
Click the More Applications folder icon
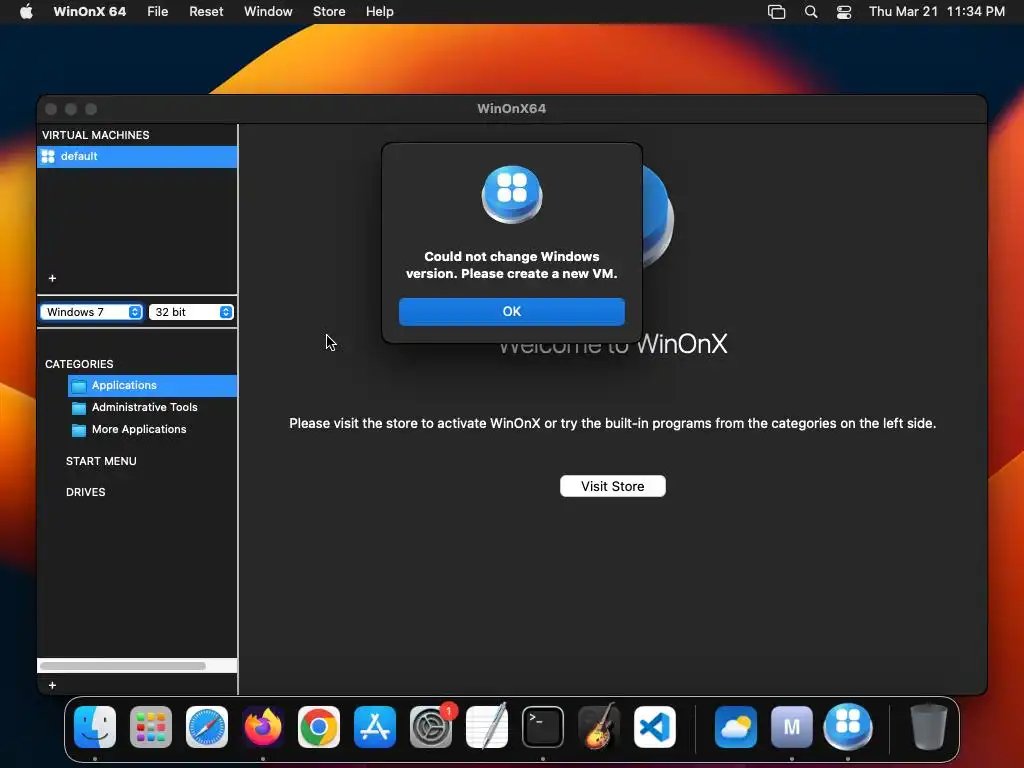[x=79, y=430]
